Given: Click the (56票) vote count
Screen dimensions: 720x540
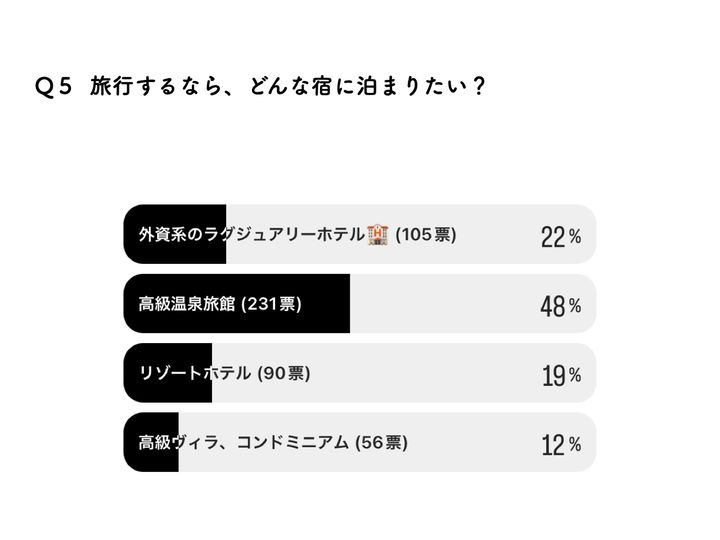Looking at the screenshot, I should pyautogui.click(x=381, y=442).
